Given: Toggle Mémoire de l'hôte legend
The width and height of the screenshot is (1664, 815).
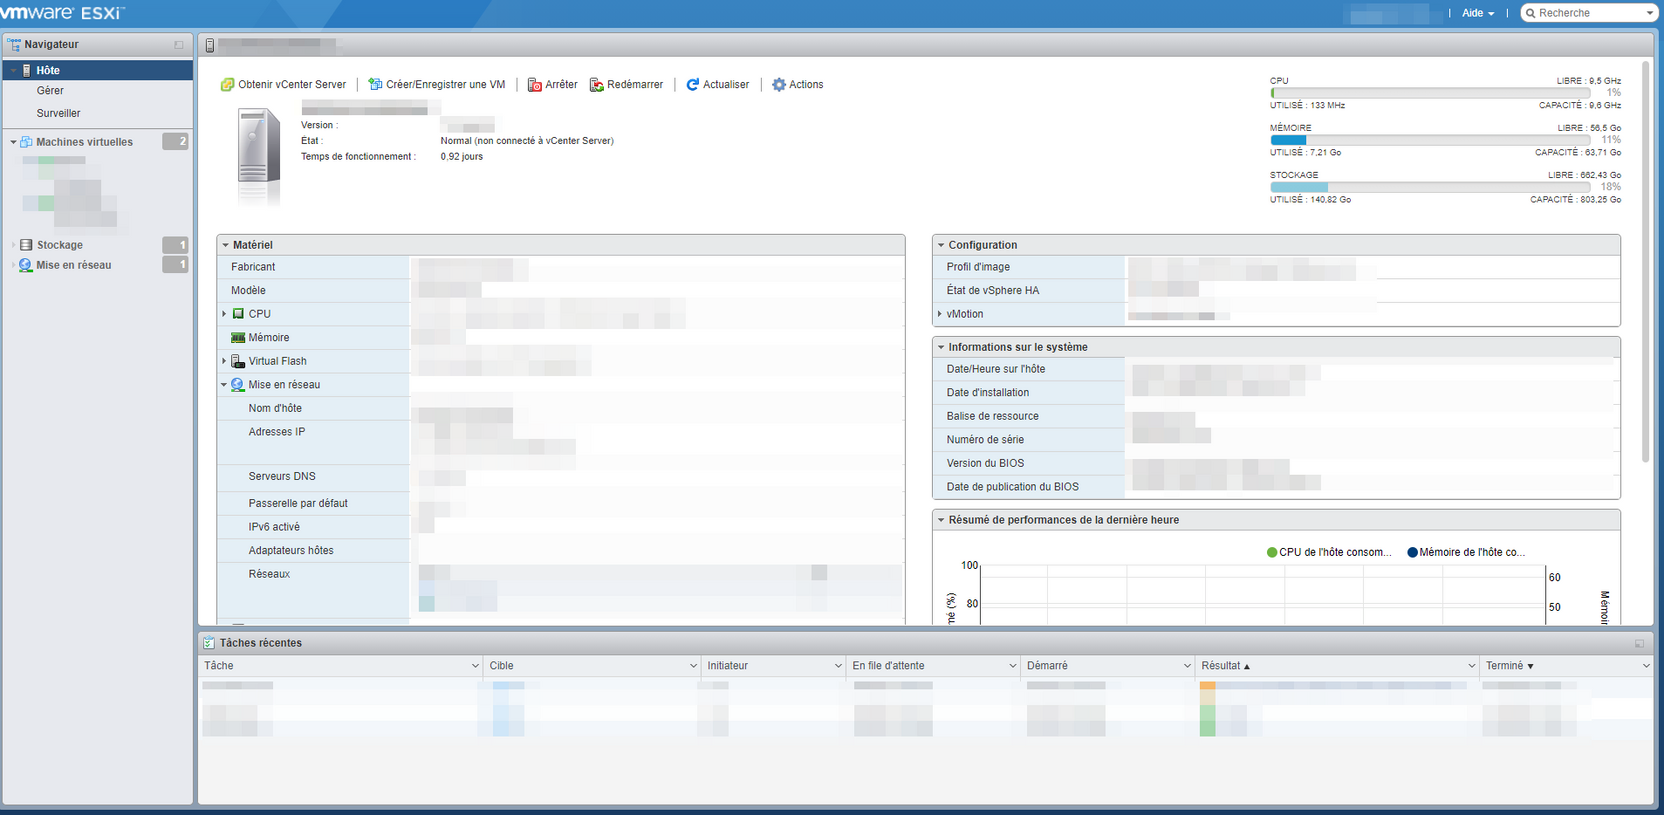Looking at the screenshot, I should [1466, 552].
